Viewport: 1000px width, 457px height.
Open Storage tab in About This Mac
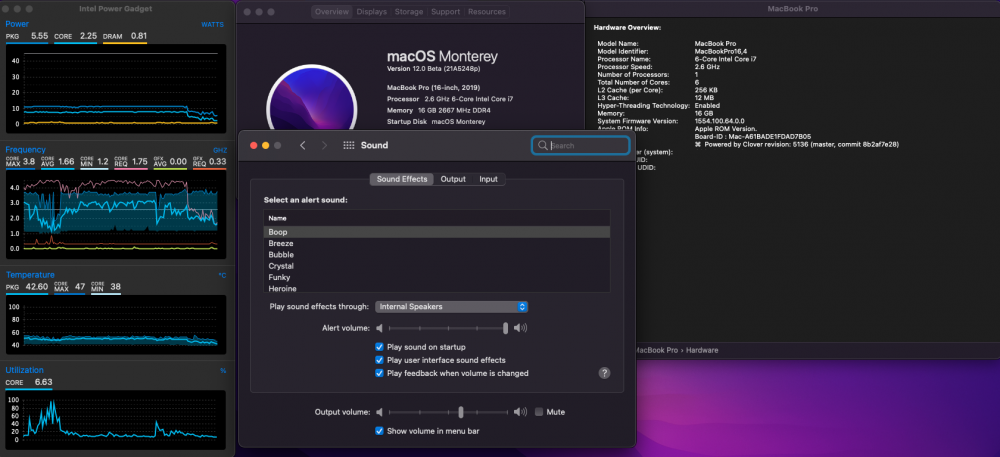[409, 12]
